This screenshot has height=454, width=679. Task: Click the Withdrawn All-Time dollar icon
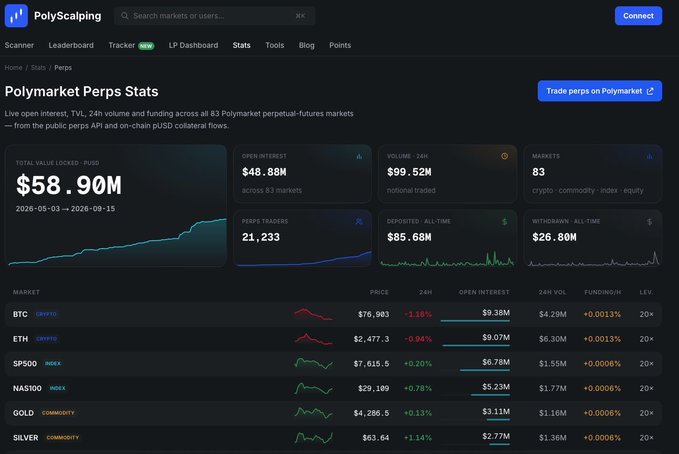coord(649,222)
